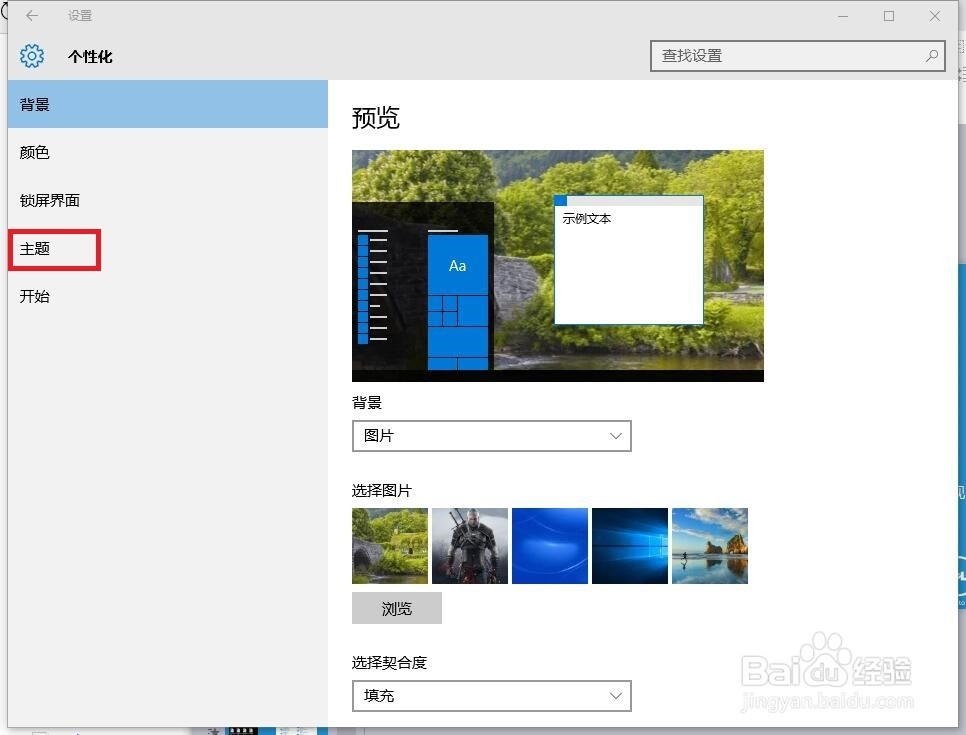Choose the stone bridge landscape wallpaper thumbnail
Image resolution: width=966 pixels, height=735 pixels.
(390, 546)
